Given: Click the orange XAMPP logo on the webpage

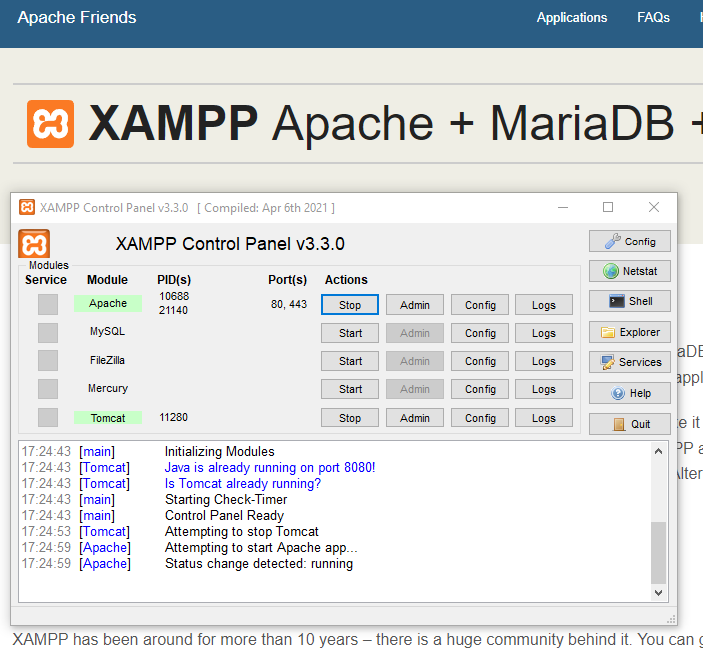Looking at the screenshot, I should [x=50, y=124].
